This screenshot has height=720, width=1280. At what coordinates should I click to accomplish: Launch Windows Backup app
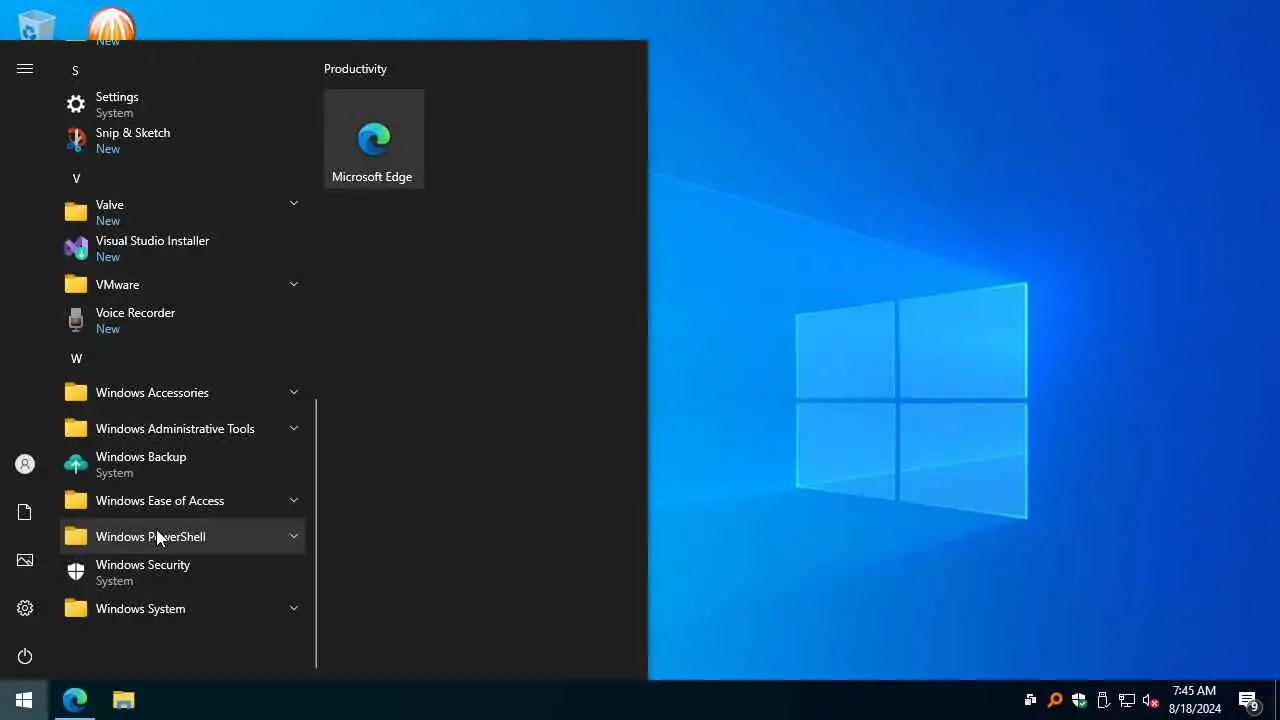pyautogui.click(x=183, y=464)
